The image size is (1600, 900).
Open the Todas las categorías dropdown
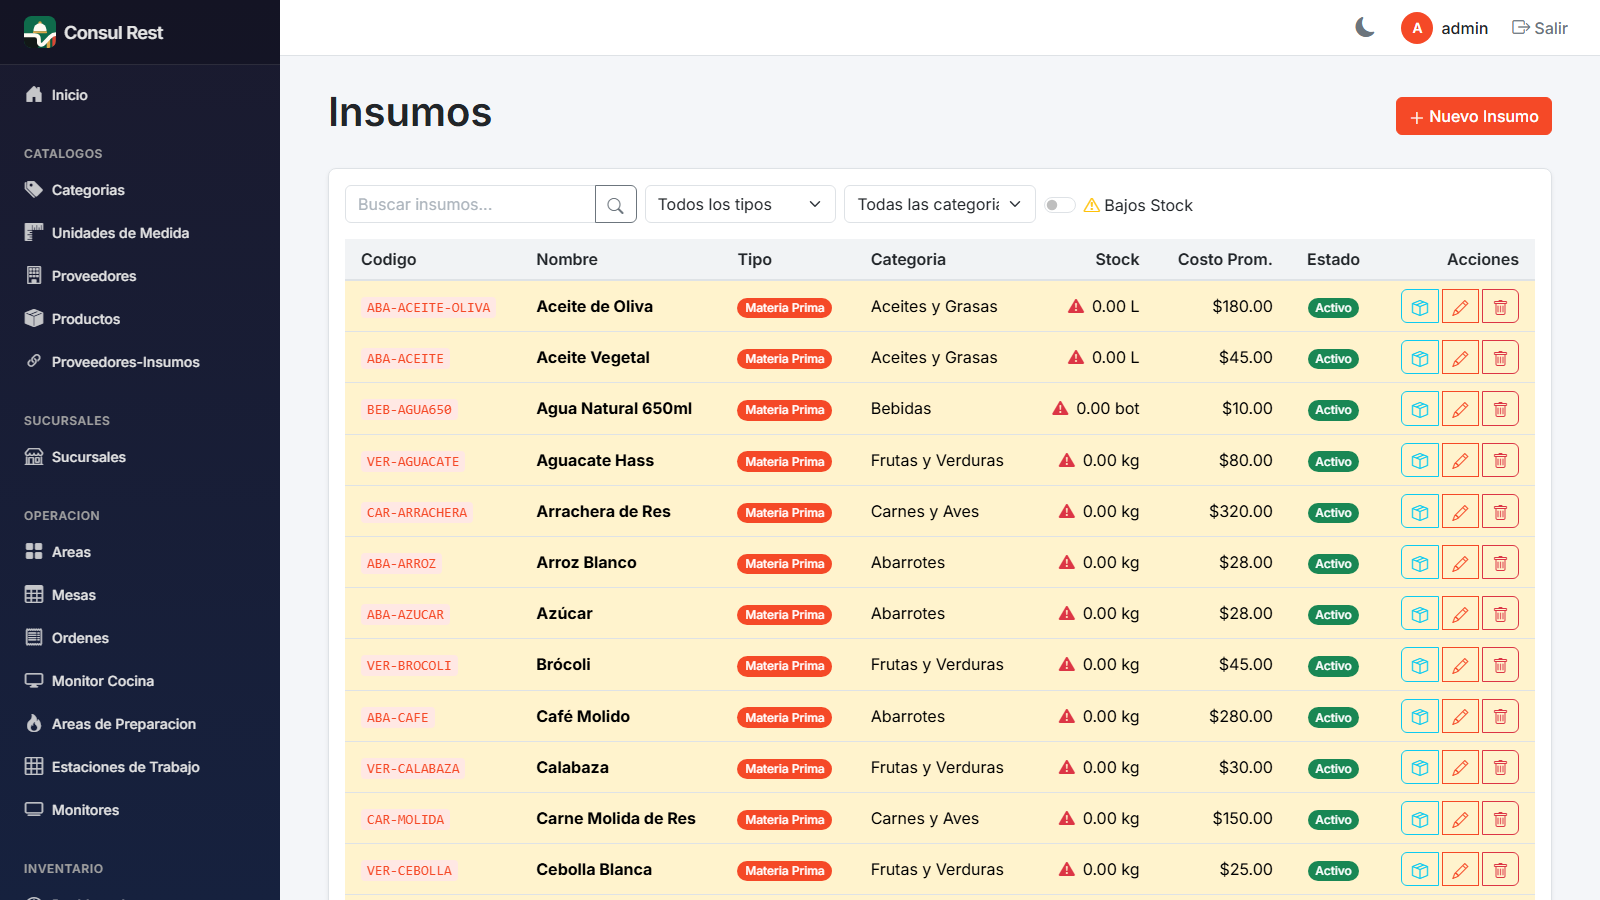(x=940, y=205)
